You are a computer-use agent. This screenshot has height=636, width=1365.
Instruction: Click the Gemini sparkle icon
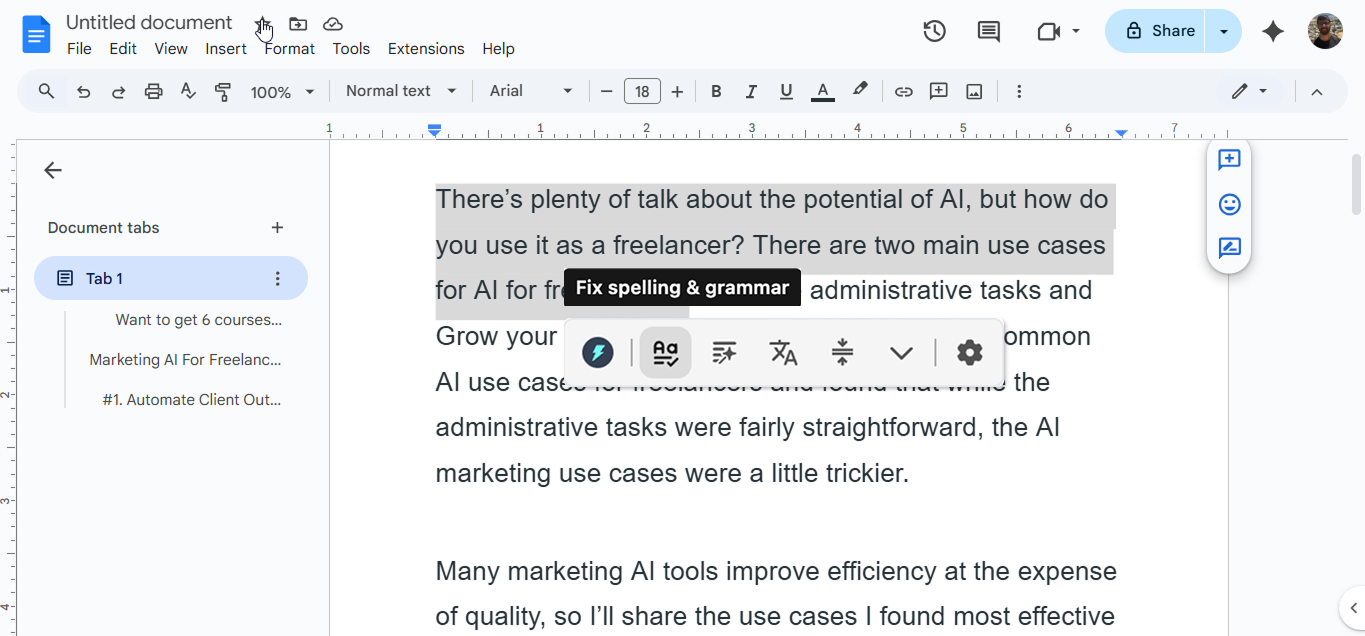coord(1272,31)
